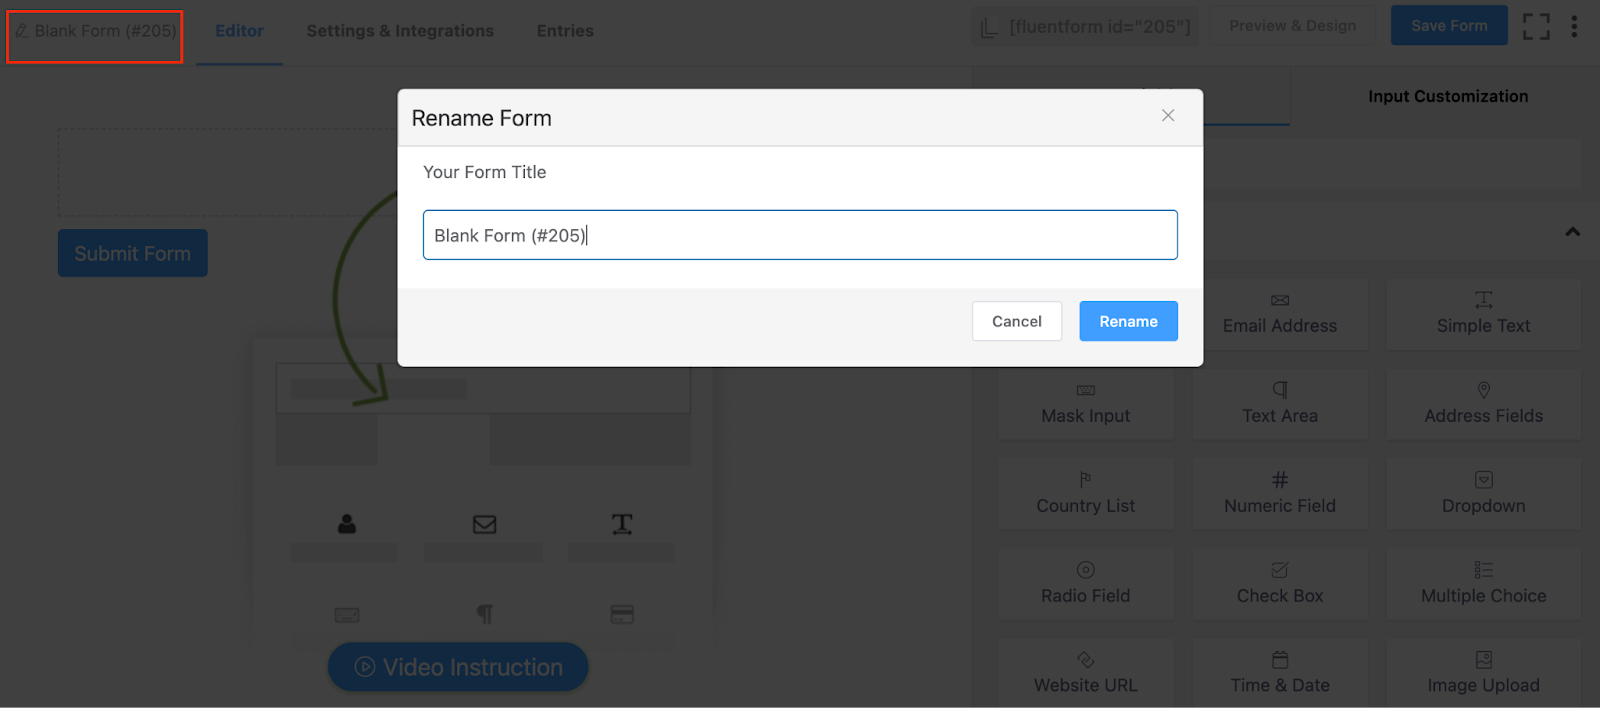Collapse the fields section chevron
The image size is (1600, 708).
click(1572, 232)
